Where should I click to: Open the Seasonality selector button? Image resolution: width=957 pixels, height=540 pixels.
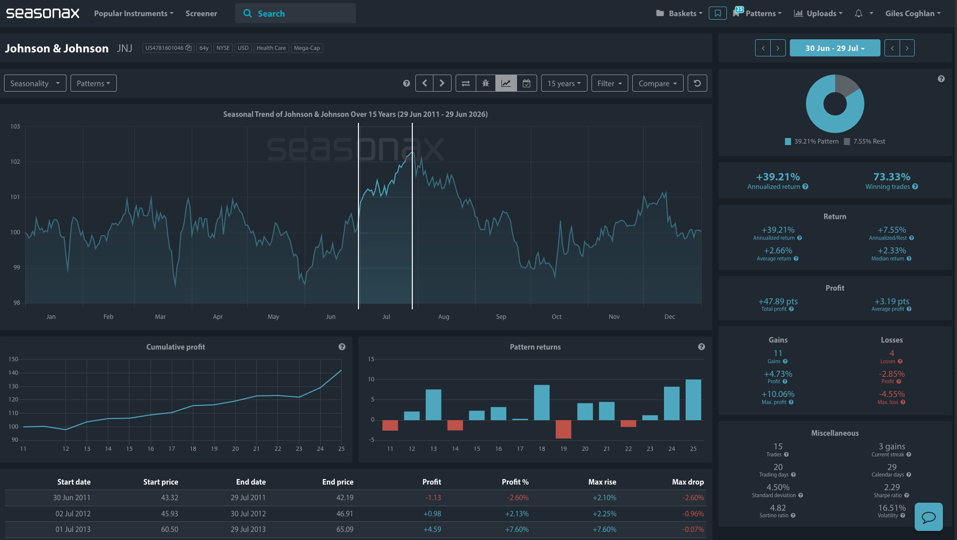pos(35,84)
